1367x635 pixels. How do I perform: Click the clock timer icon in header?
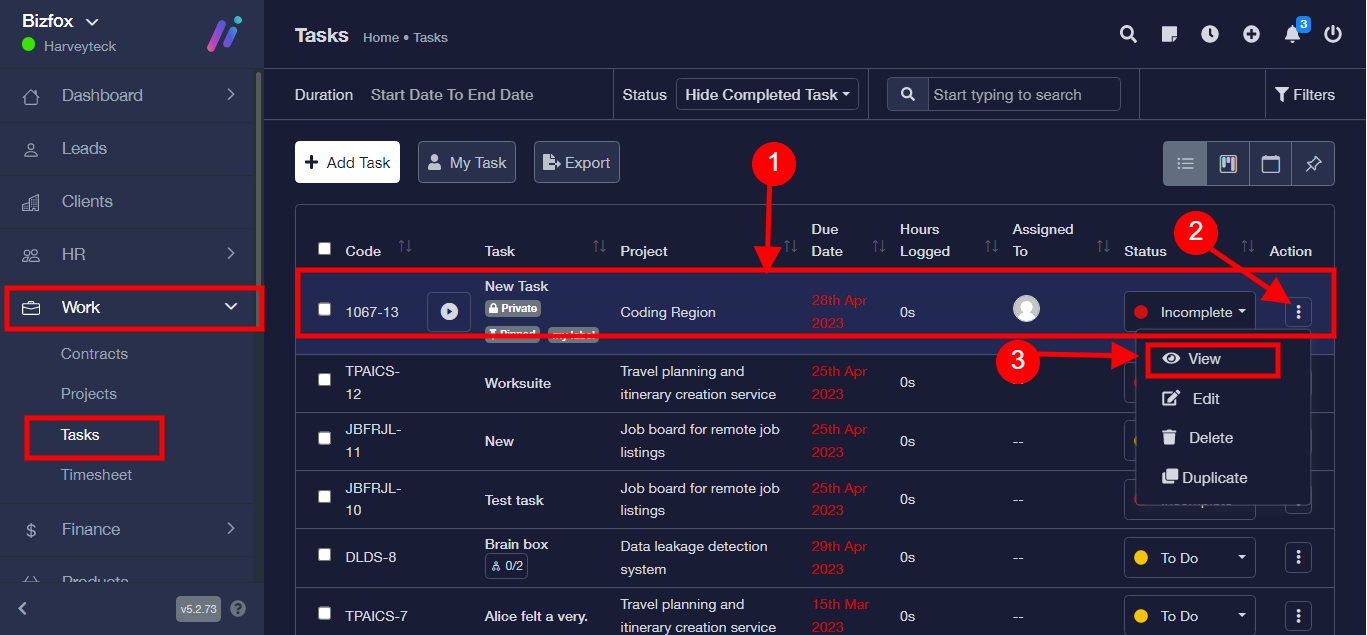[x=1210, y=34]
